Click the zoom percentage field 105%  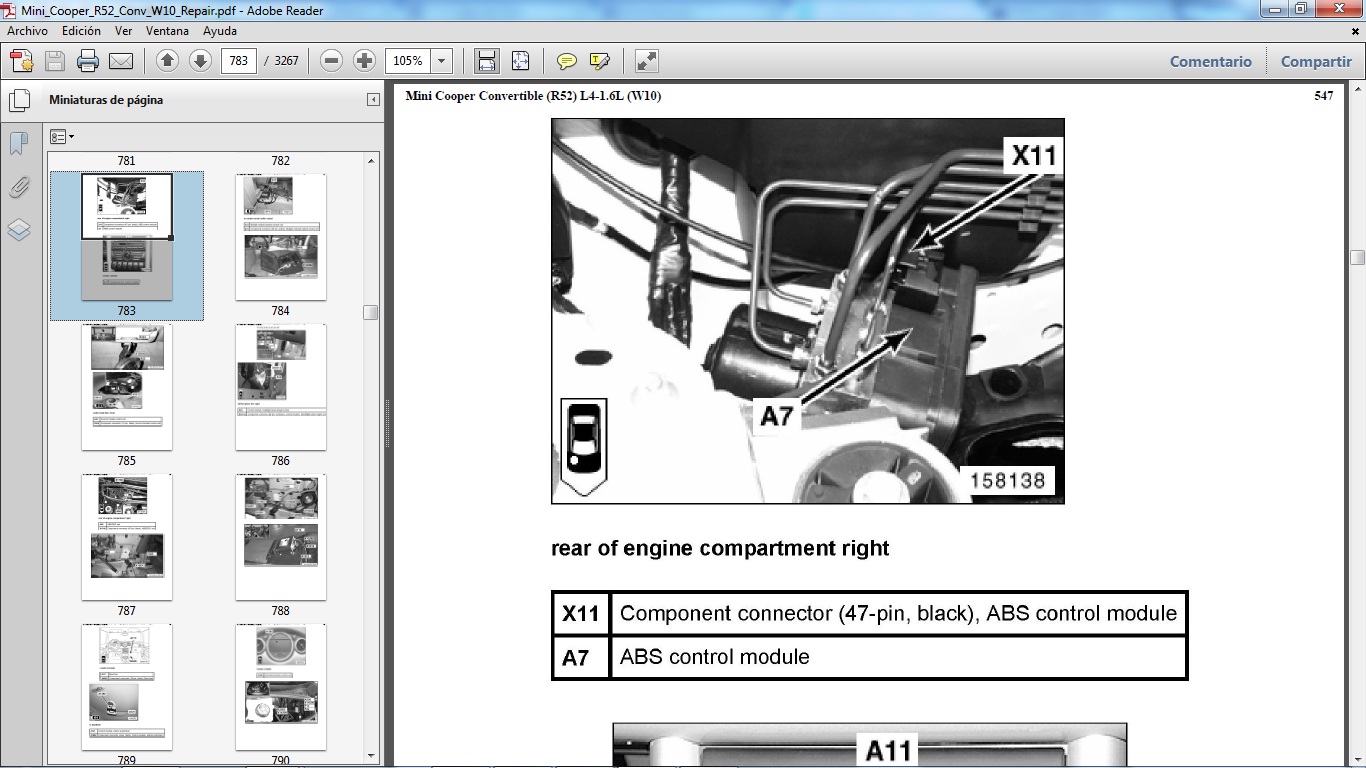click(x=409, y=61)
